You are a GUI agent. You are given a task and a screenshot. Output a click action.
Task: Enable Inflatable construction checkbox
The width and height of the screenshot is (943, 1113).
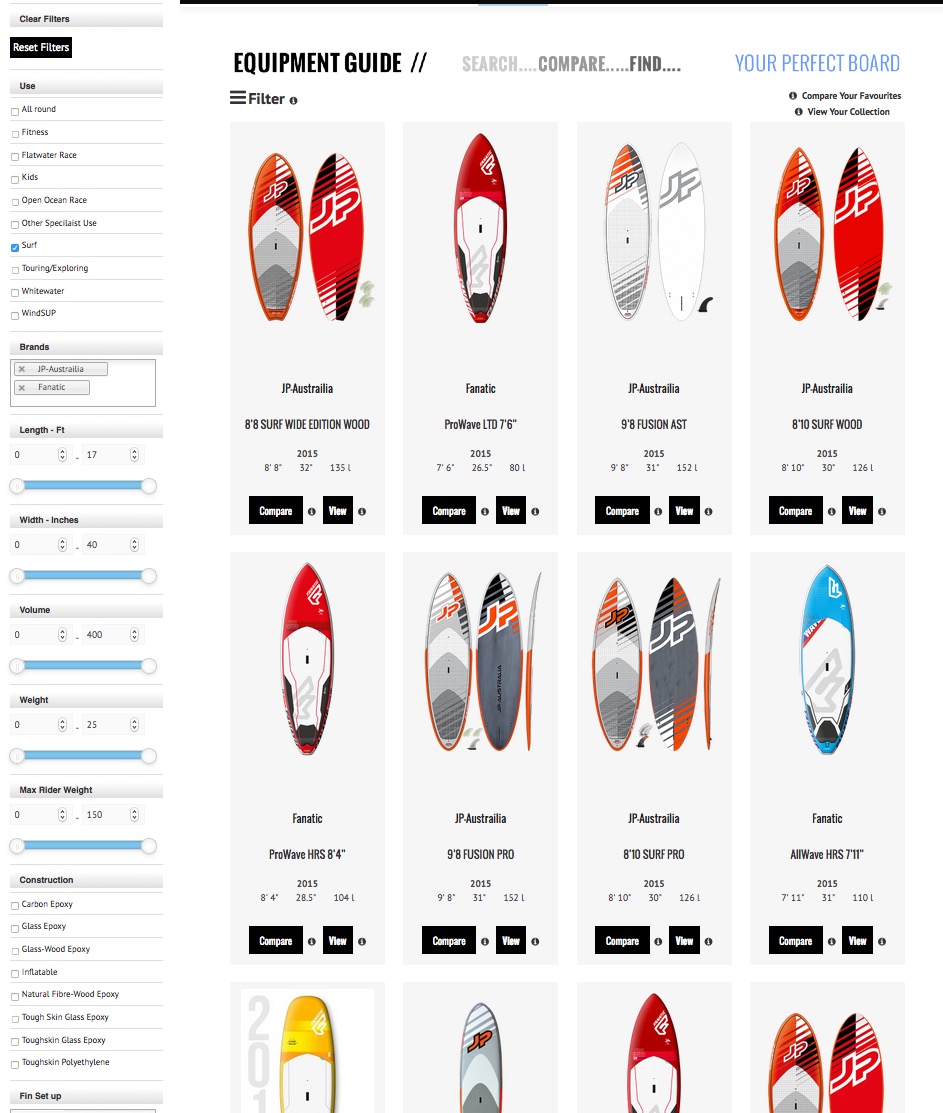click(x=15, y=974)
